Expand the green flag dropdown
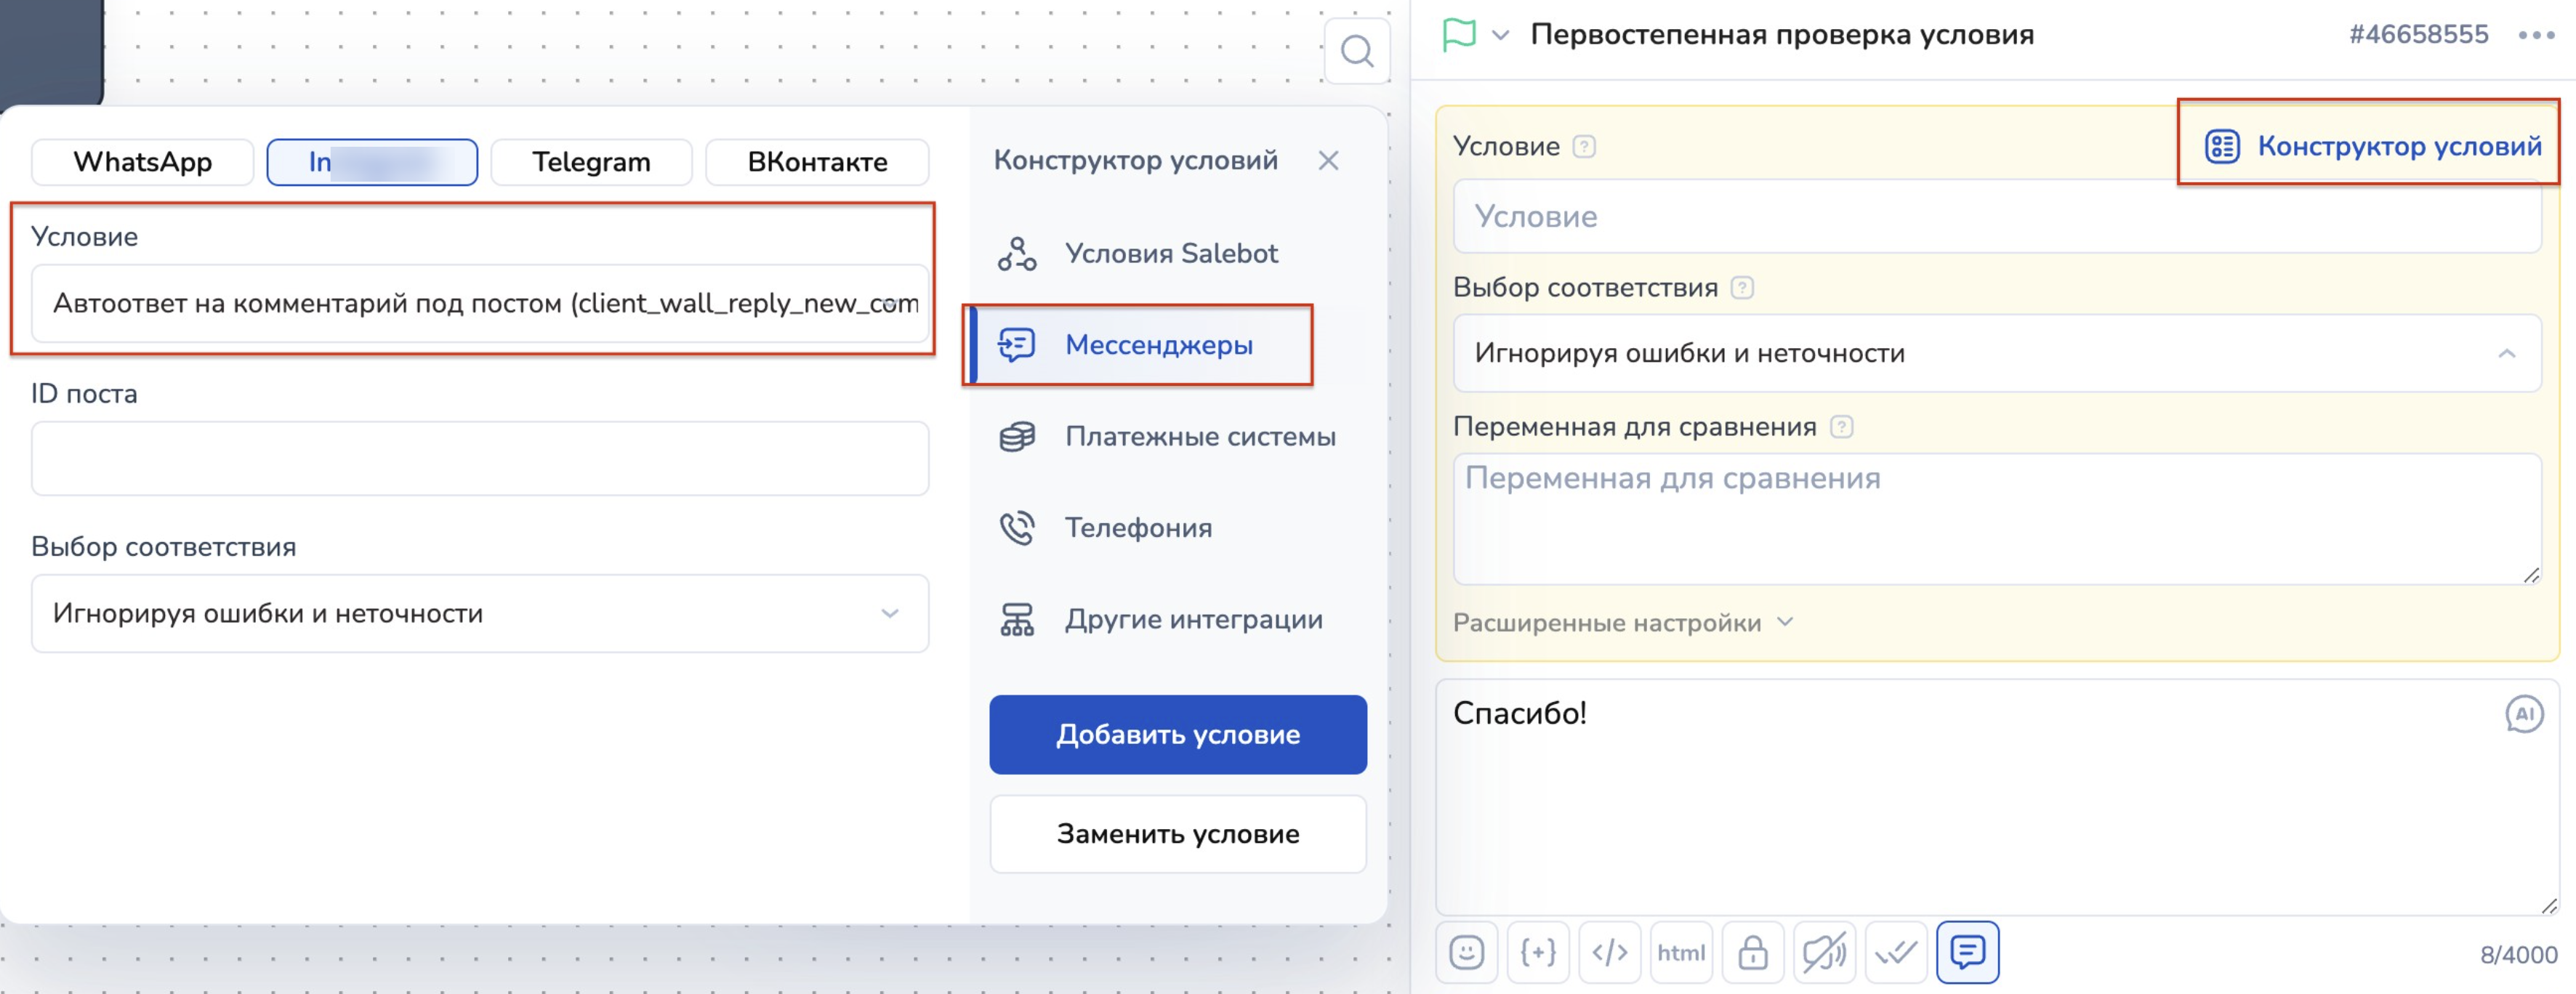 (x=1499, y=35)
